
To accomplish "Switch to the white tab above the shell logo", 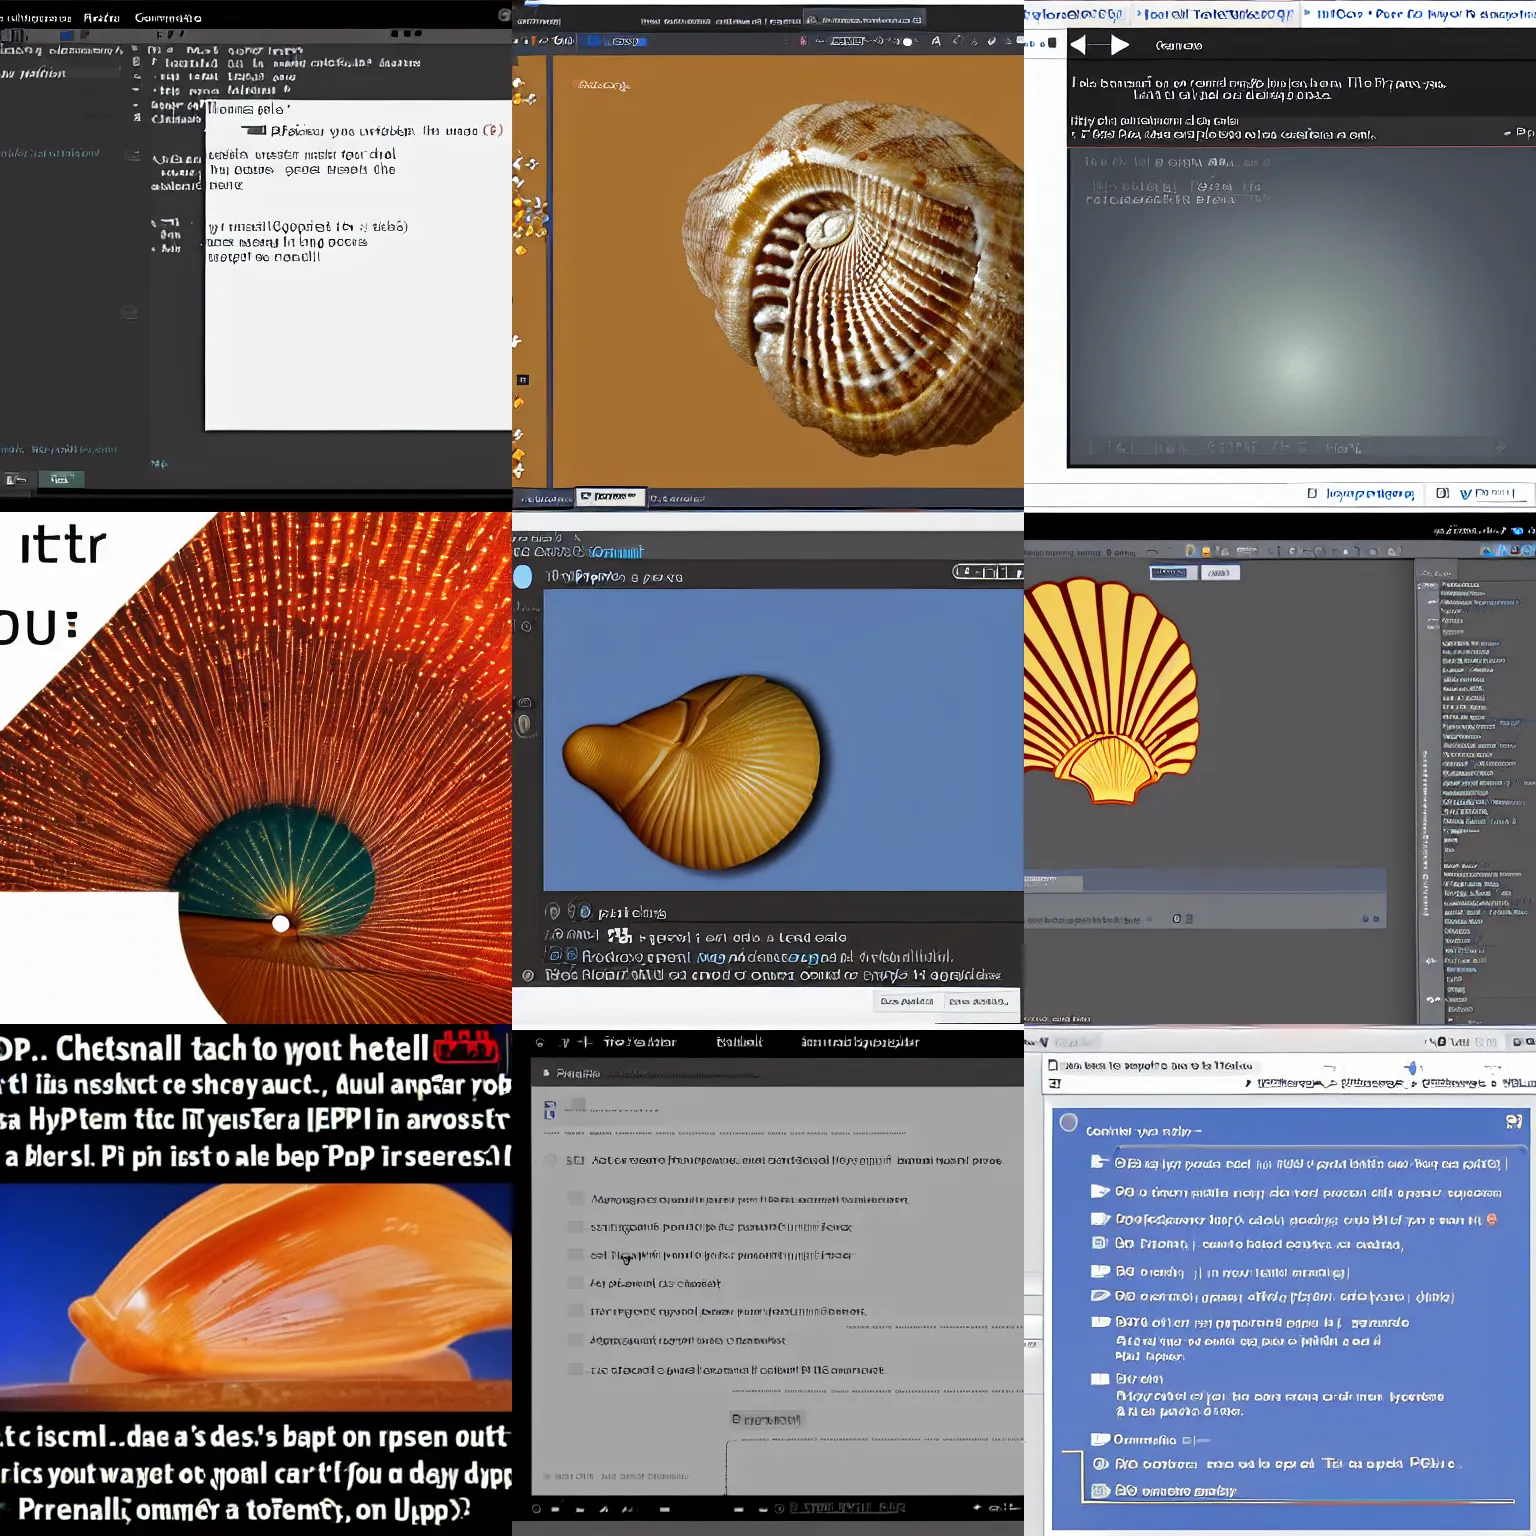I will pyautogui.click(x=1219, y=573).
